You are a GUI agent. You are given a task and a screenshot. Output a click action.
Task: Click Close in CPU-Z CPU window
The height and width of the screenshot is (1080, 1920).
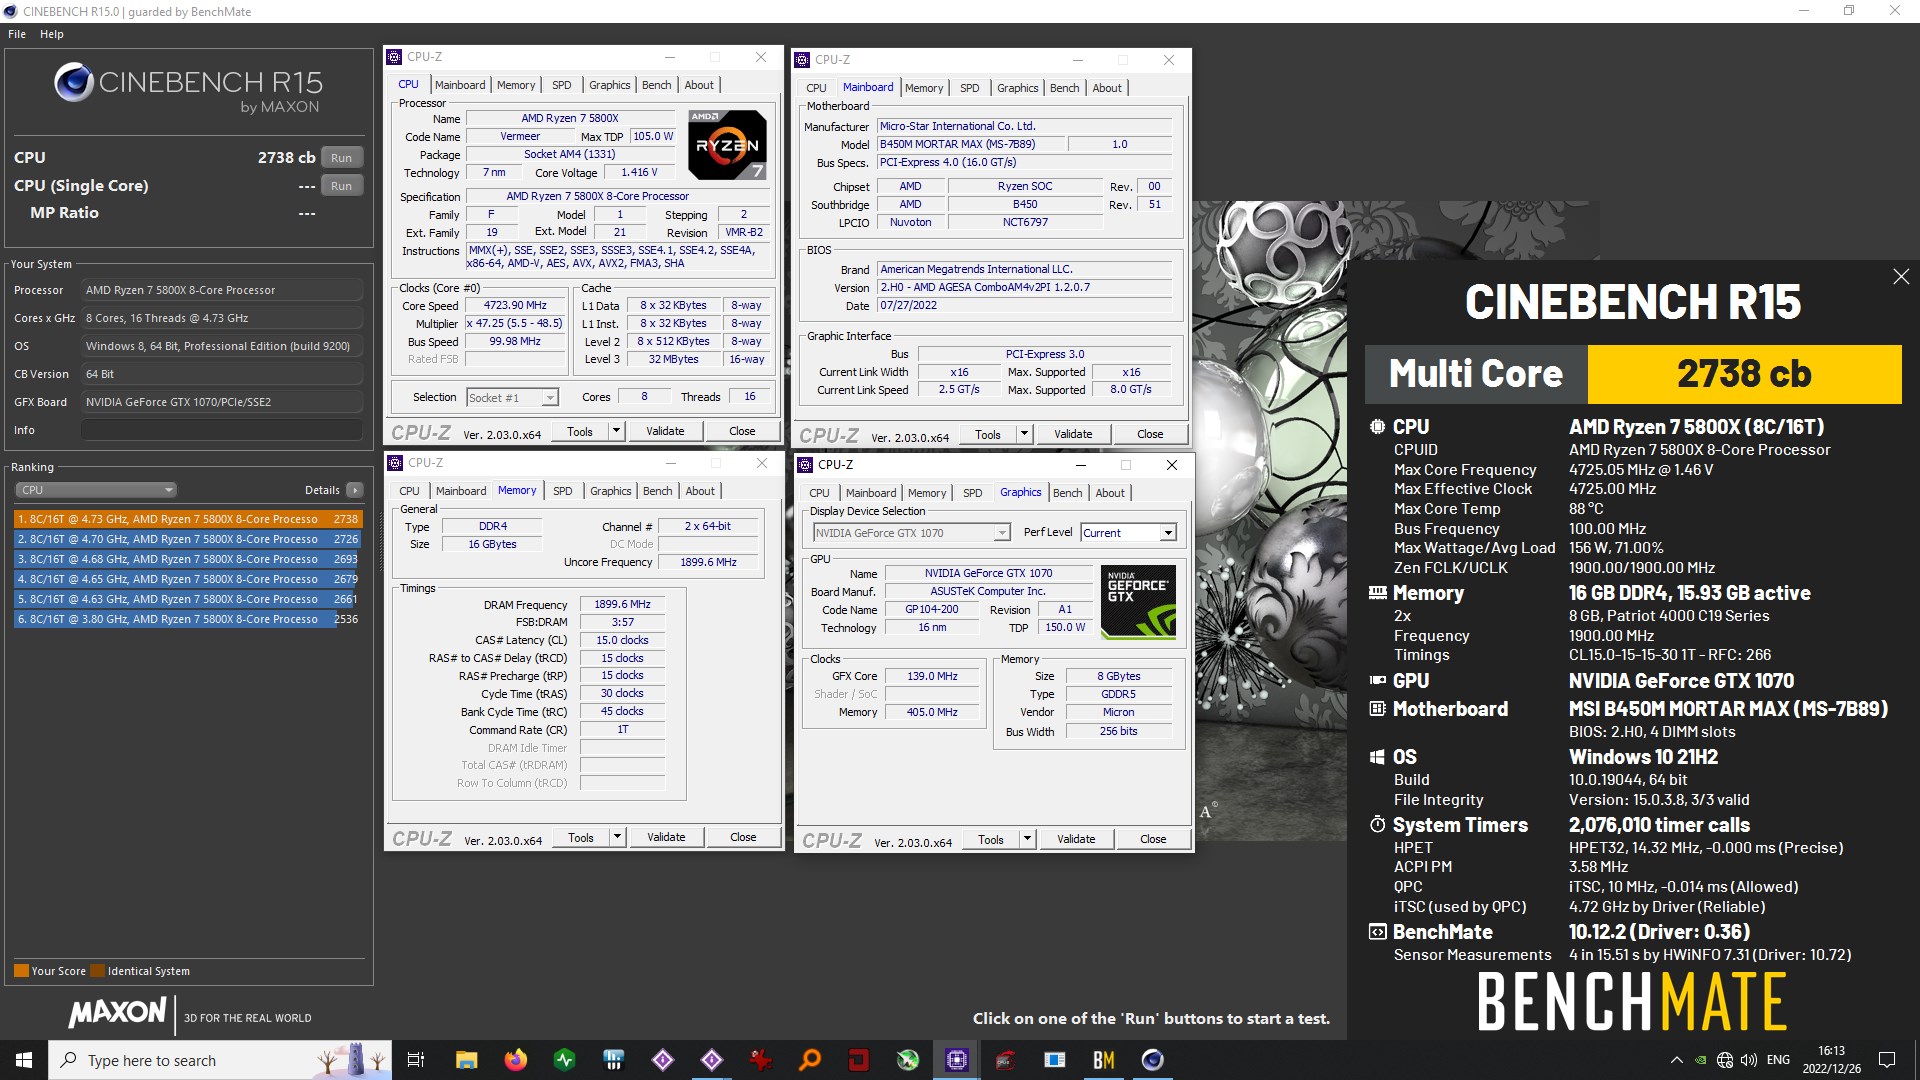(x=742, y=431)
